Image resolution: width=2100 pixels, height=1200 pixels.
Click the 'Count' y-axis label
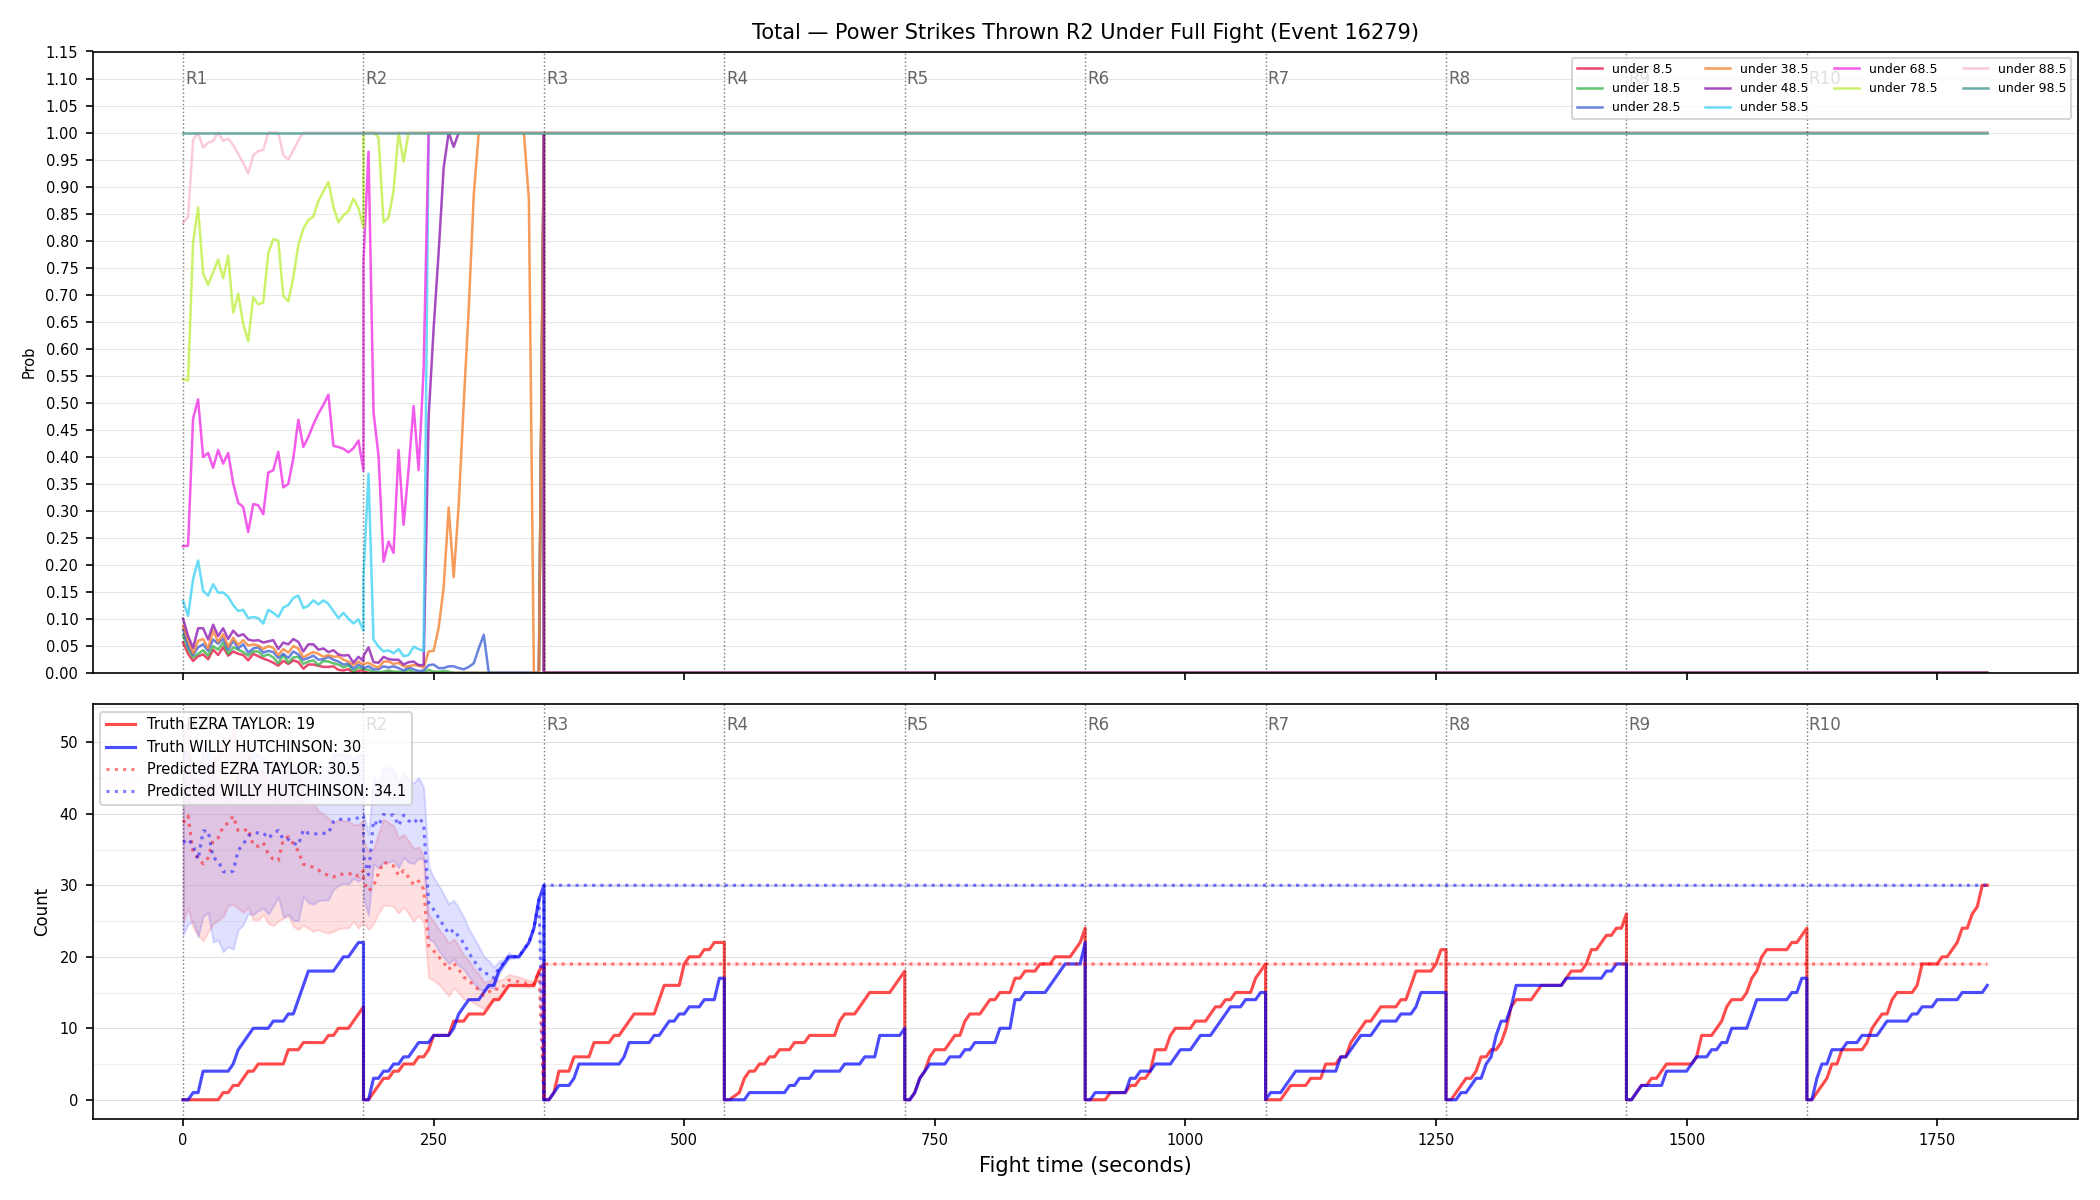tap(41, 912)
